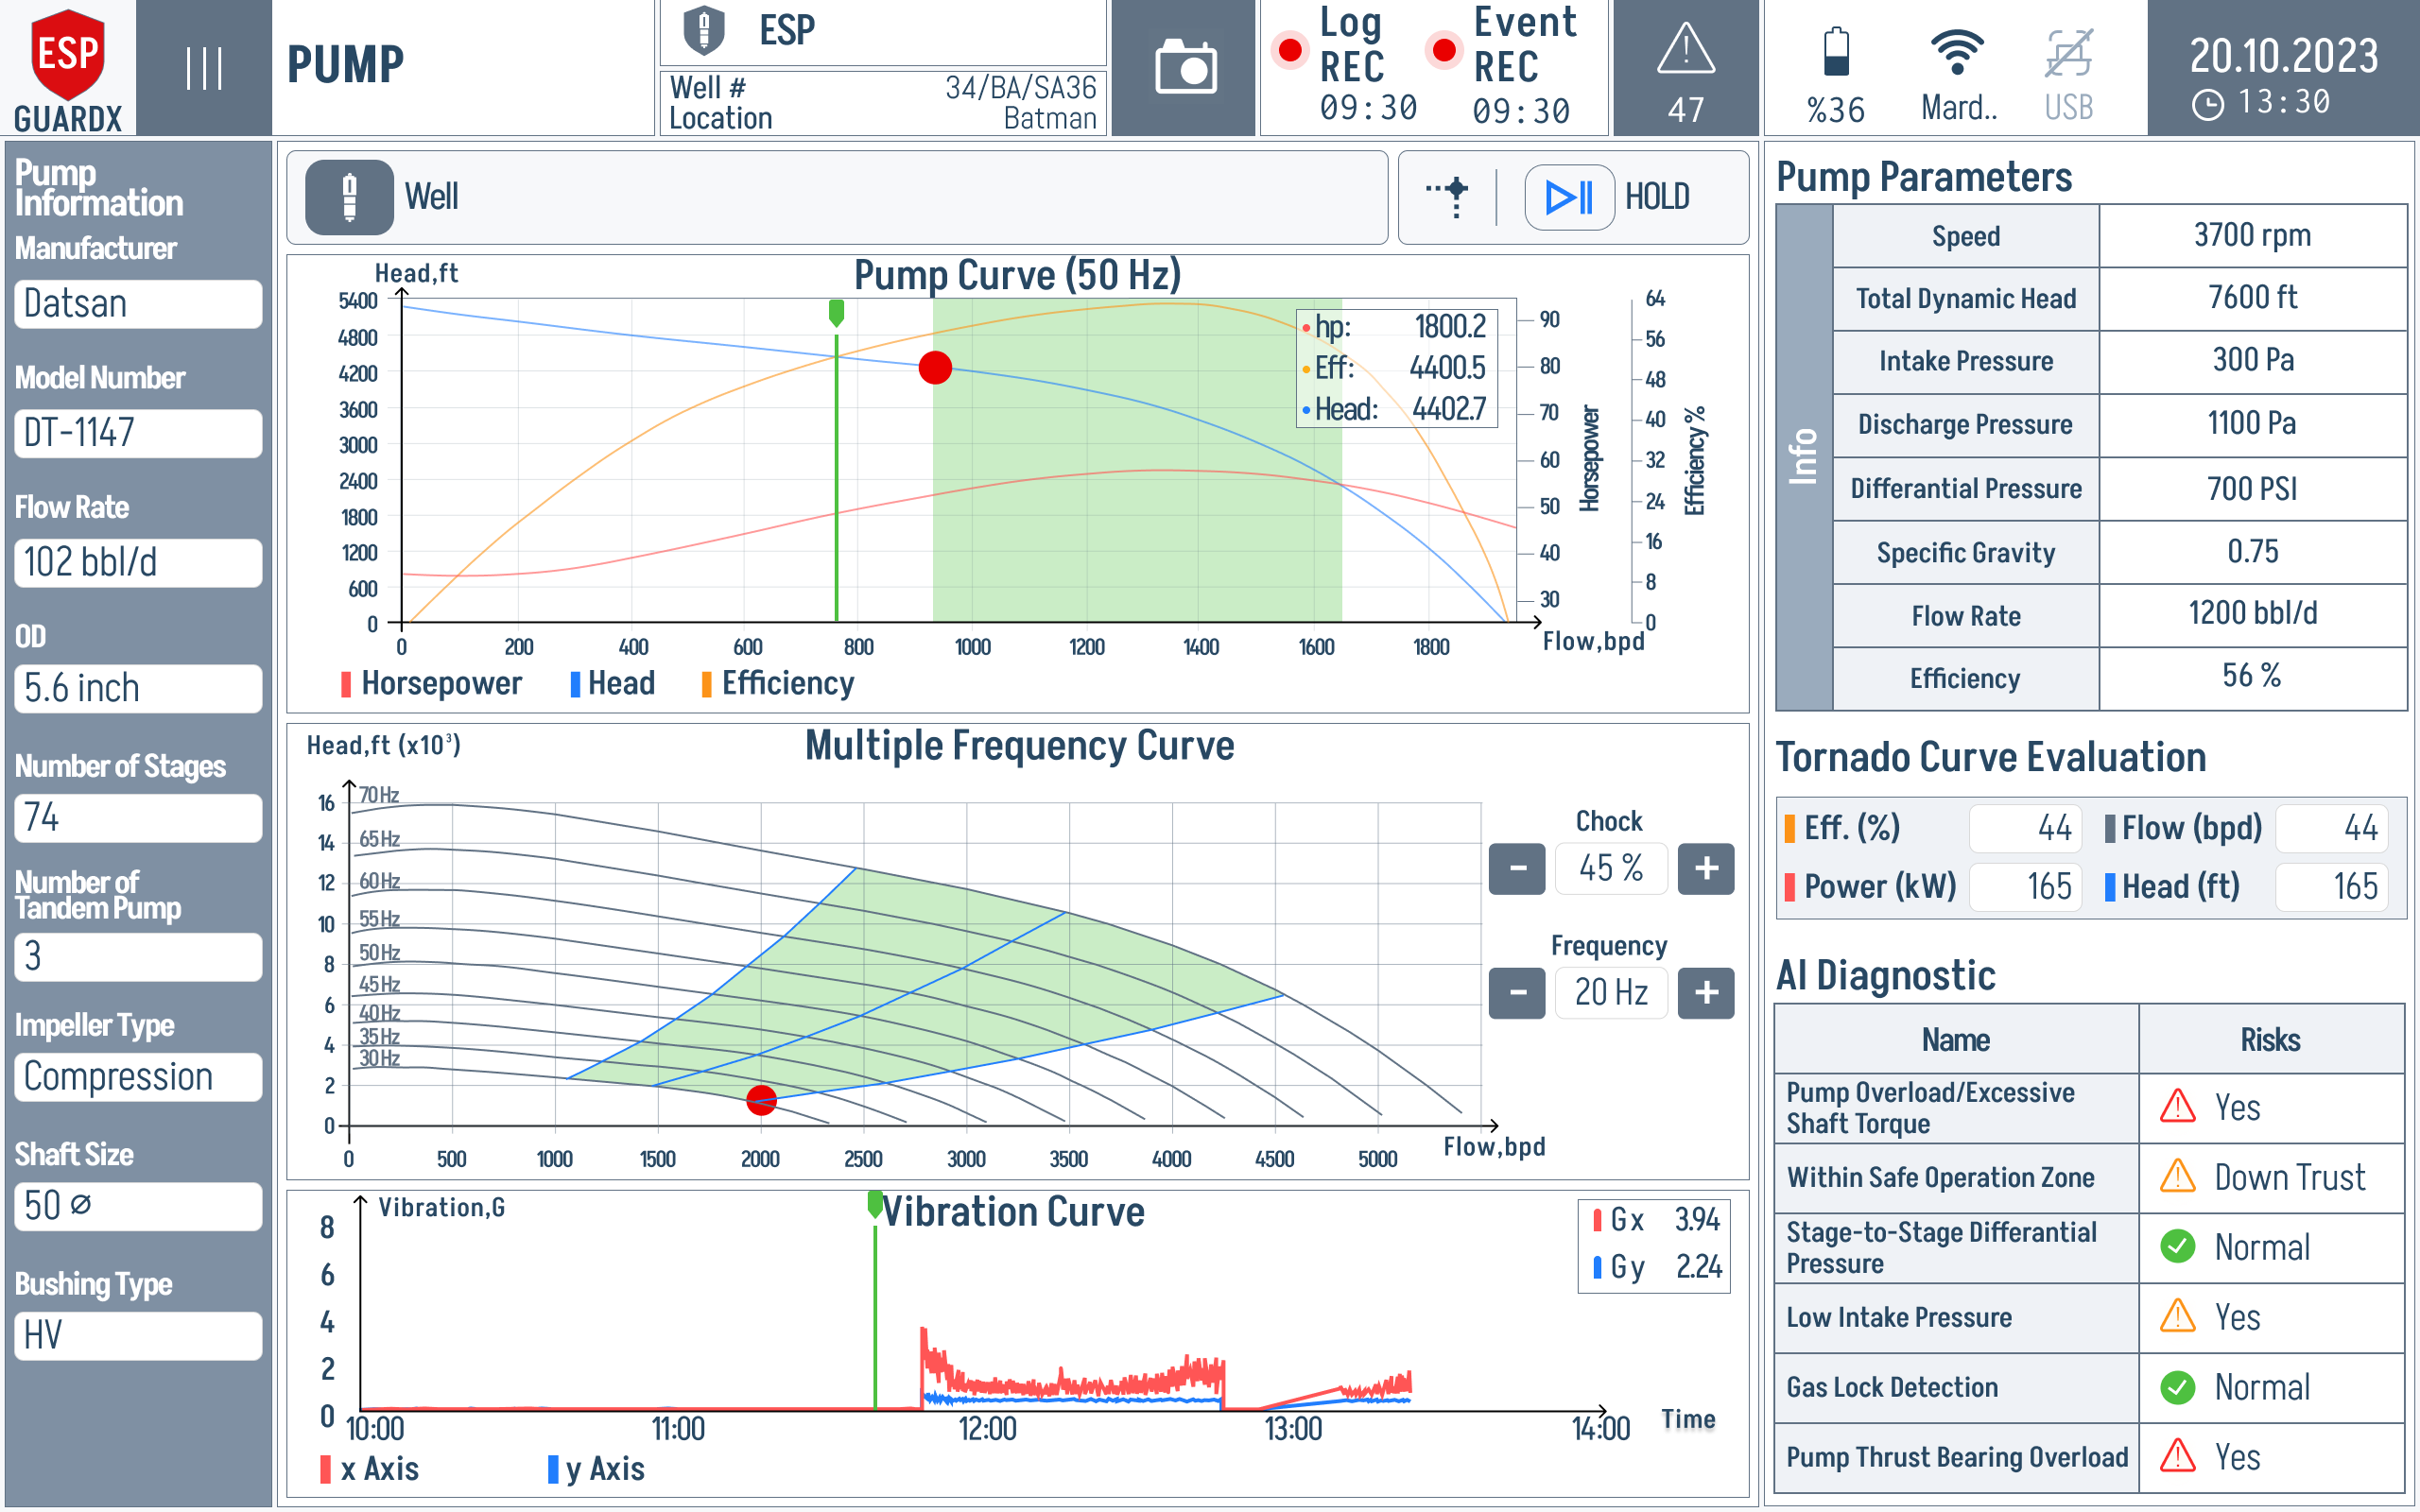Decrease Chock percentage with minus button

1517,868
